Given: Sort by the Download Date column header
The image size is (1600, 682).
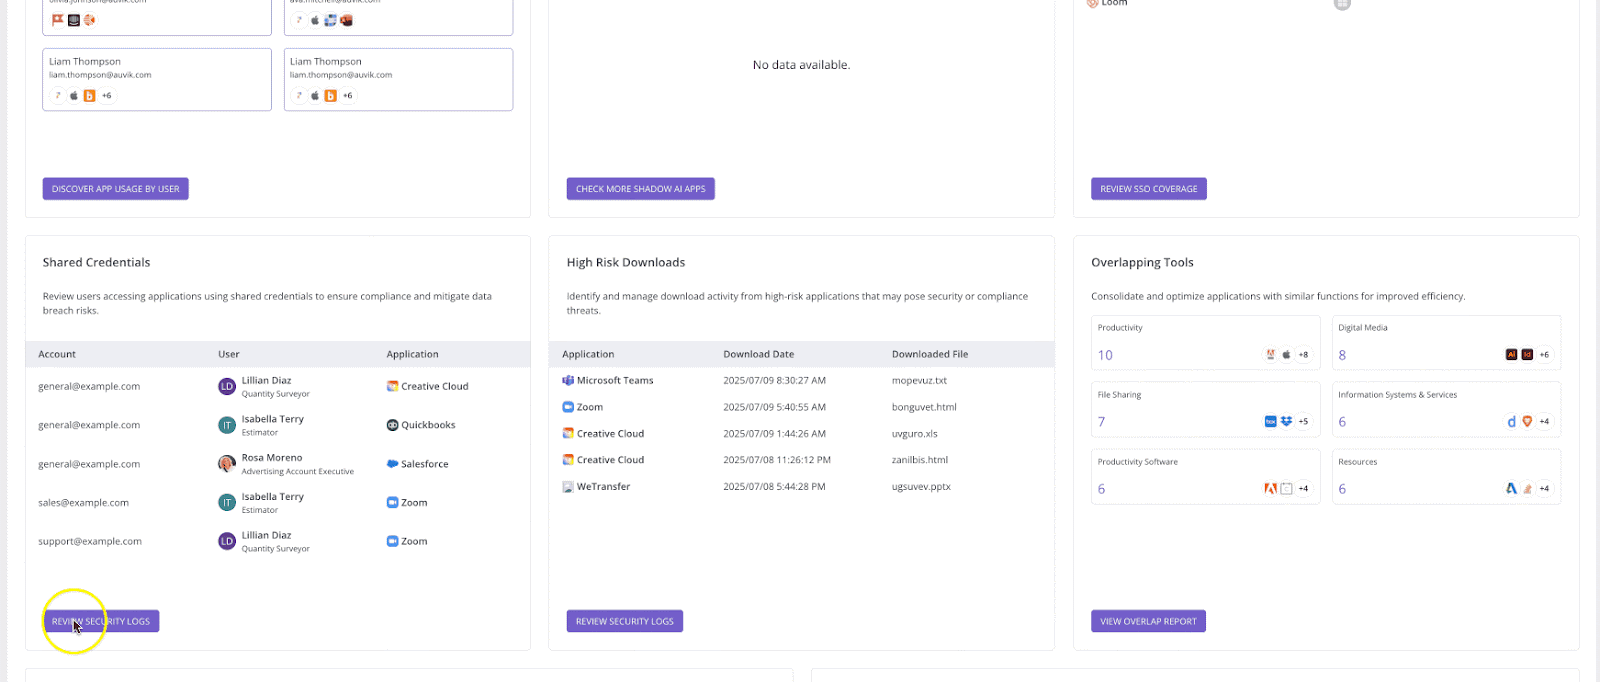Looking at the screenshot, I should (x=758, y=354).
